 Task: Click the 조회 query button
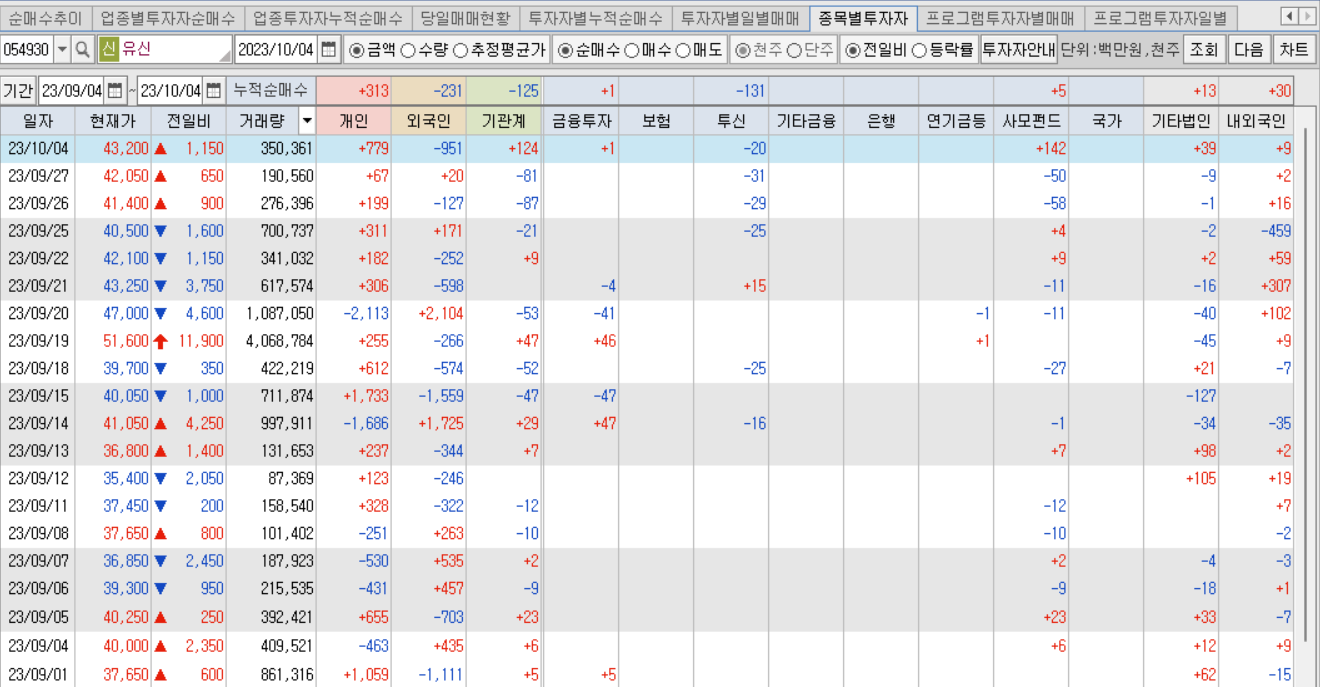tap(1203, 48)
